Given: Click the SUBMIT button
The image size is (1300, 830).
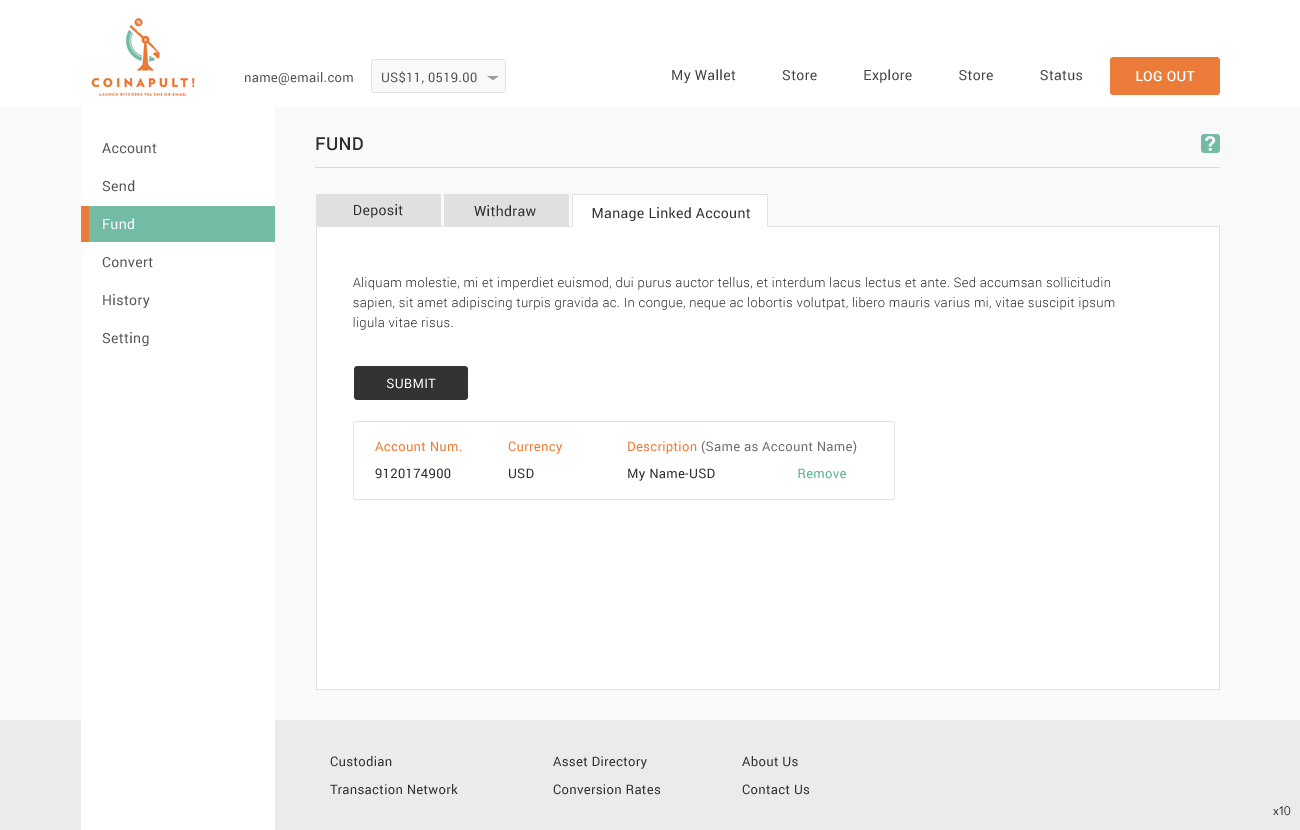Looking at the screenshot, I should point(411,383).
